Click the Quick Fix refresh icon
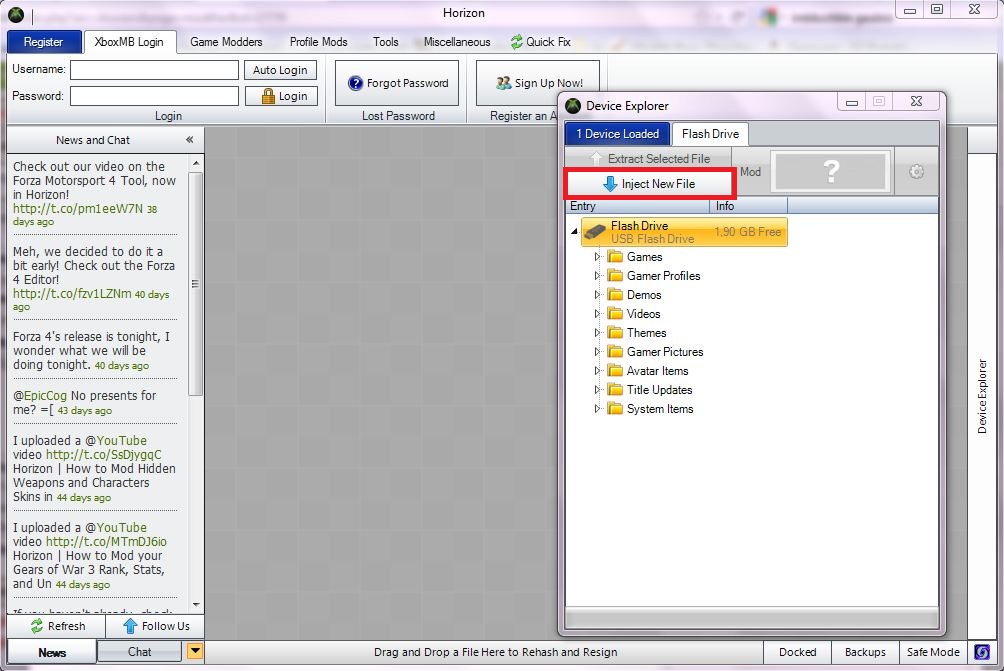1004x671 pixels. (x=516, y=42)
